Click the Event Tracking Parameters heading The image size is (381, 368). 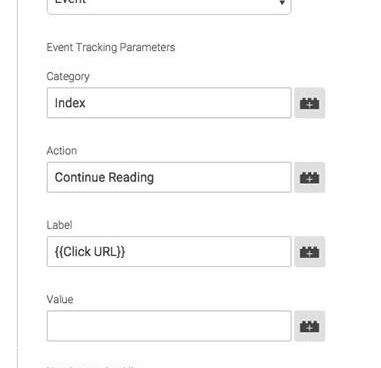point(111,47)
